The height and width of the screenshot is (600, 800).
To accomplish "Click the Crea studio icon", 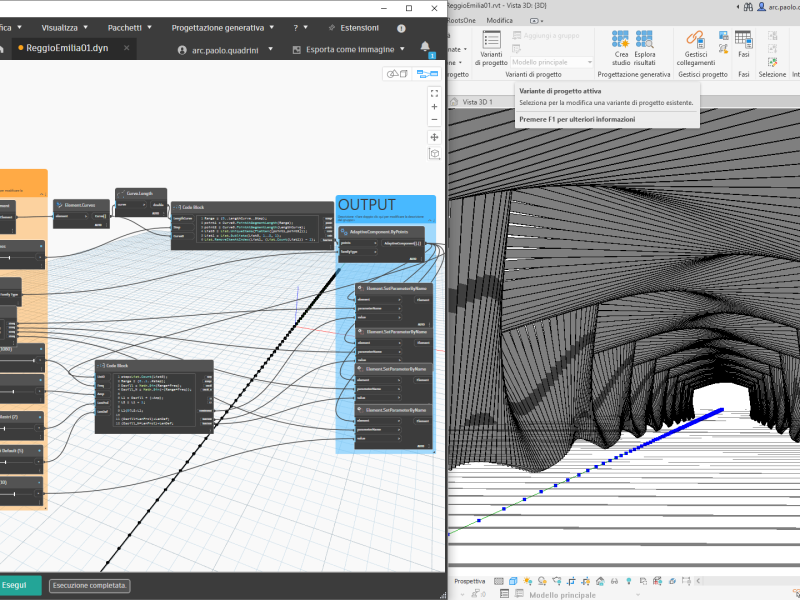I will (621, 46).
